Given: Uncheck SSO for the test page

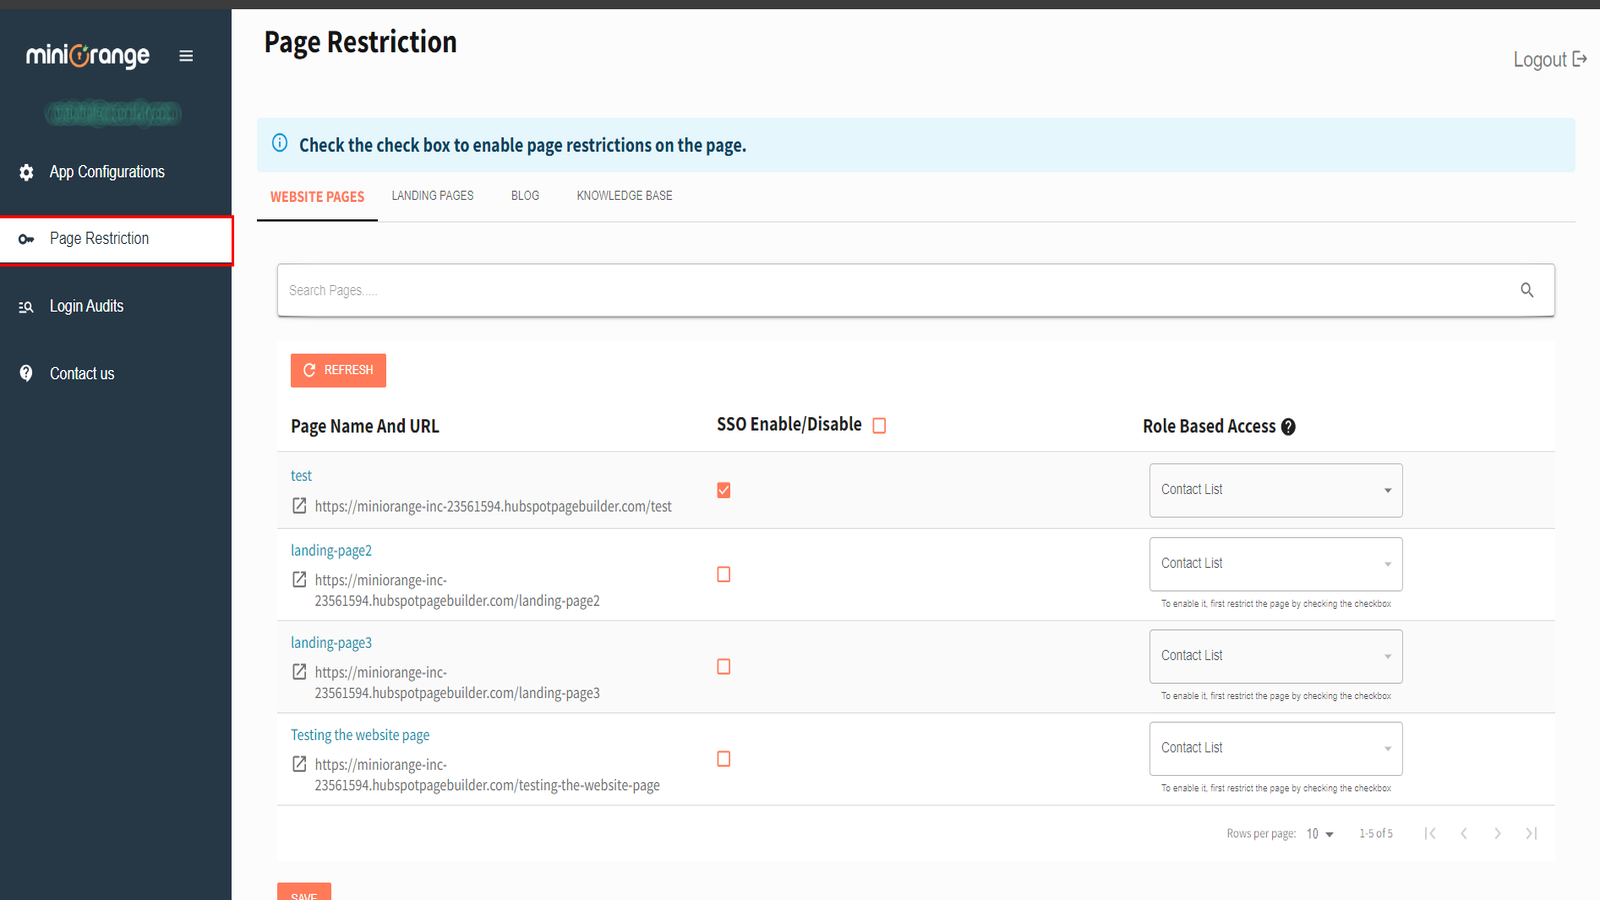Looking at the screenshot, I should click(723, 490).
